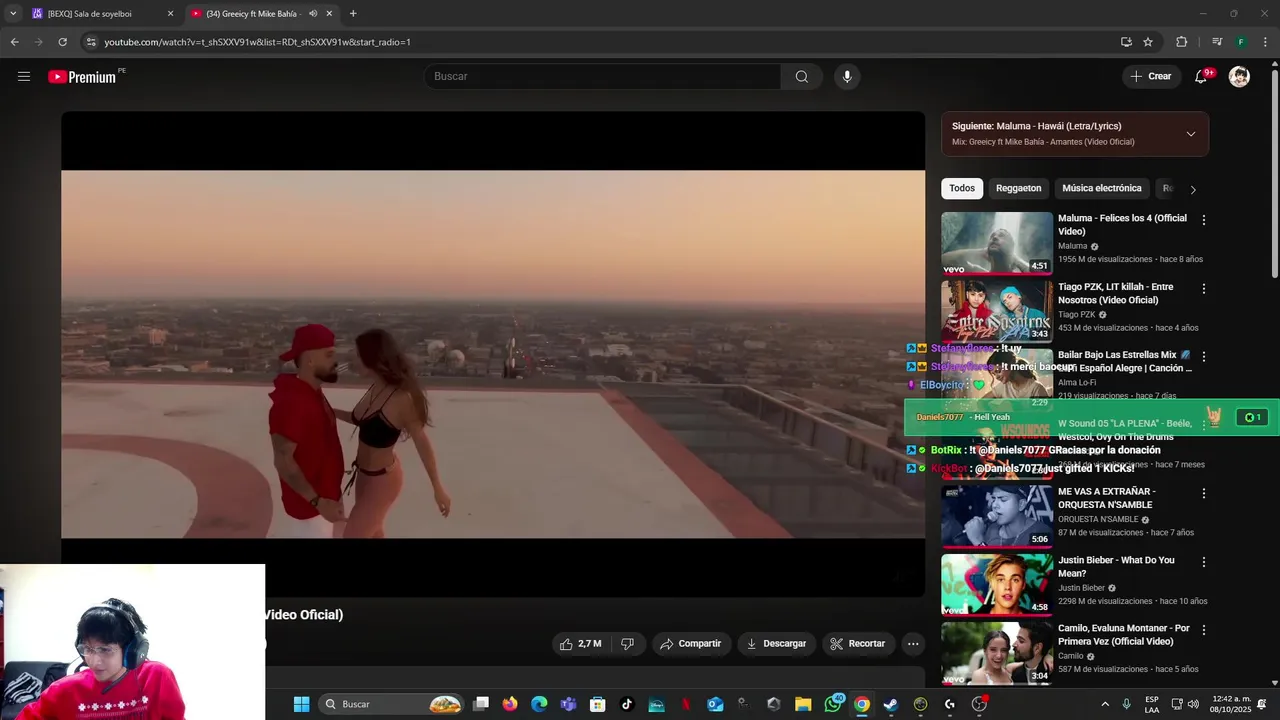
Task: Open ME VAS A EXTRAÑAR thumbnail
Action: point(997,516)
